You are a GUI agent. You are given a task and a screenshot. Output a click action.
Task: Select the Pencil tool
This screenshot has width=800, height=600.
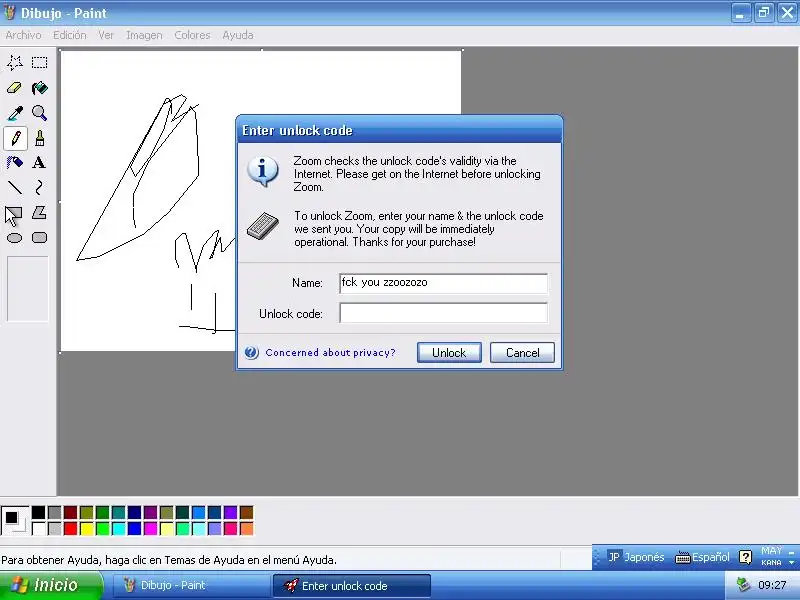coord(15,138)
